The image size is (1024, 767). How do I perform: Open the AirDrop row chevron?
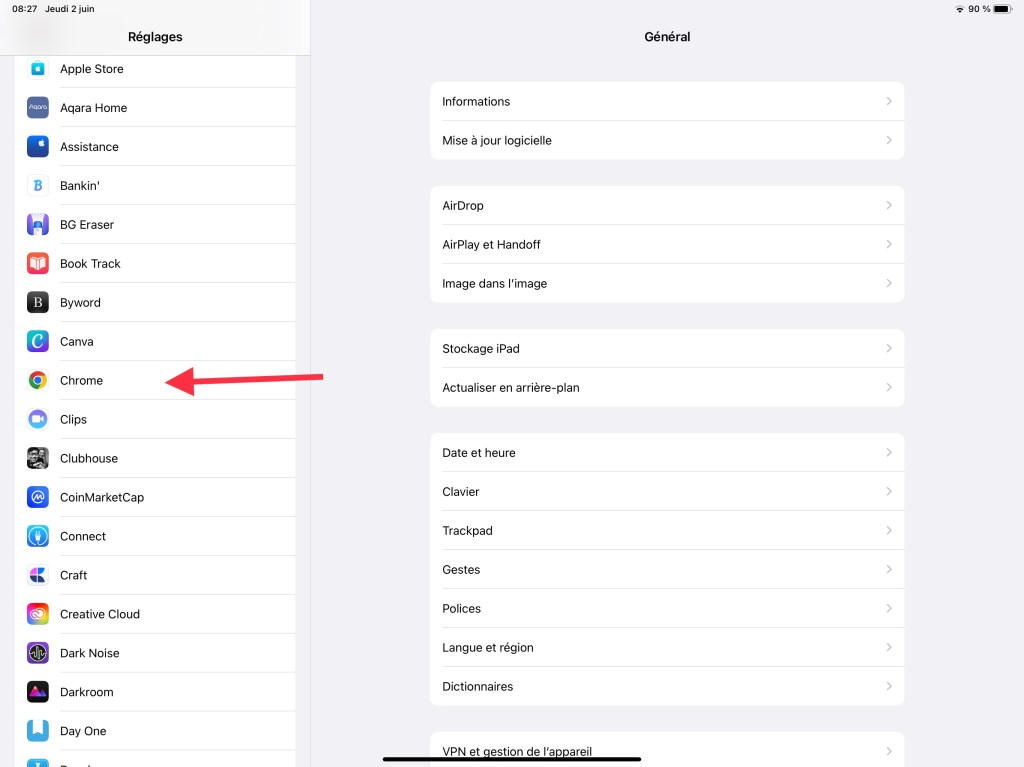pos(888,205)
